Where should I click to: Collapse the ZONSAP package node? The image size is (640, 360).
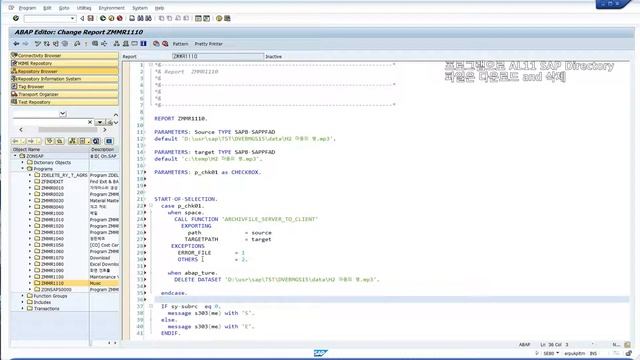point(16,156)
